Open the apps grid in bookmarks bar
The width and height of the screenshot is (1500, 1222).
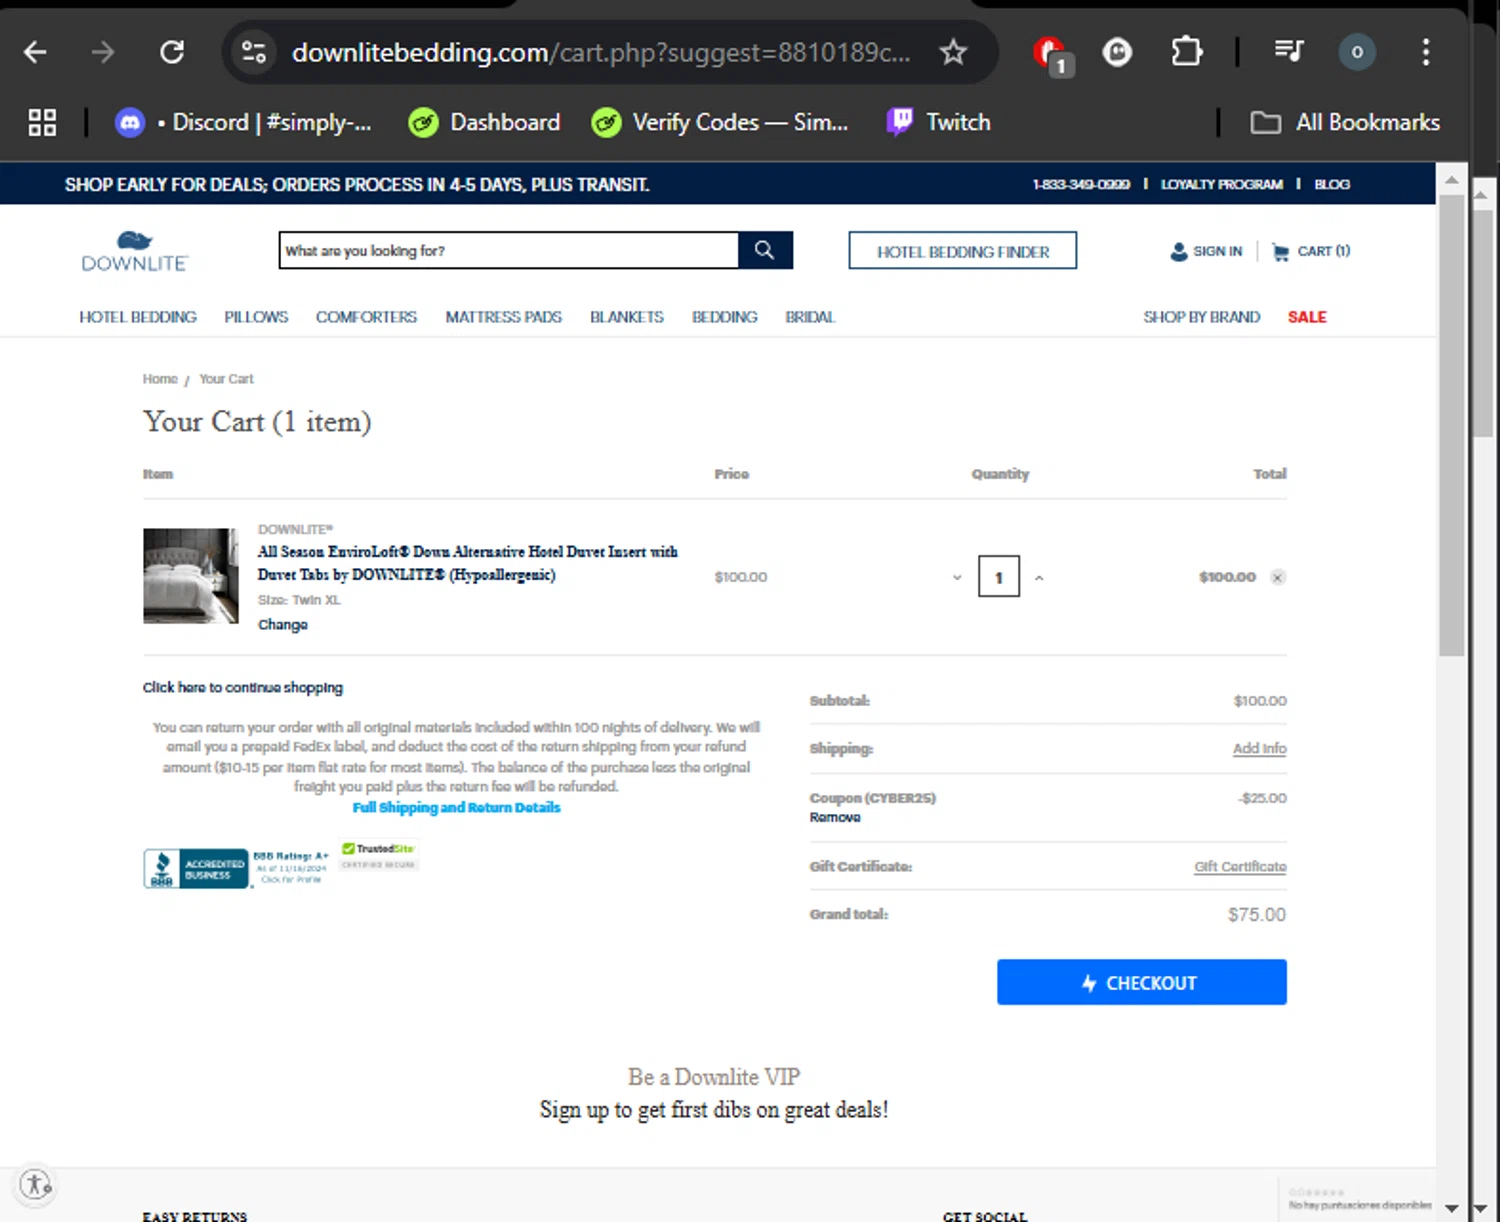[42, 122]
